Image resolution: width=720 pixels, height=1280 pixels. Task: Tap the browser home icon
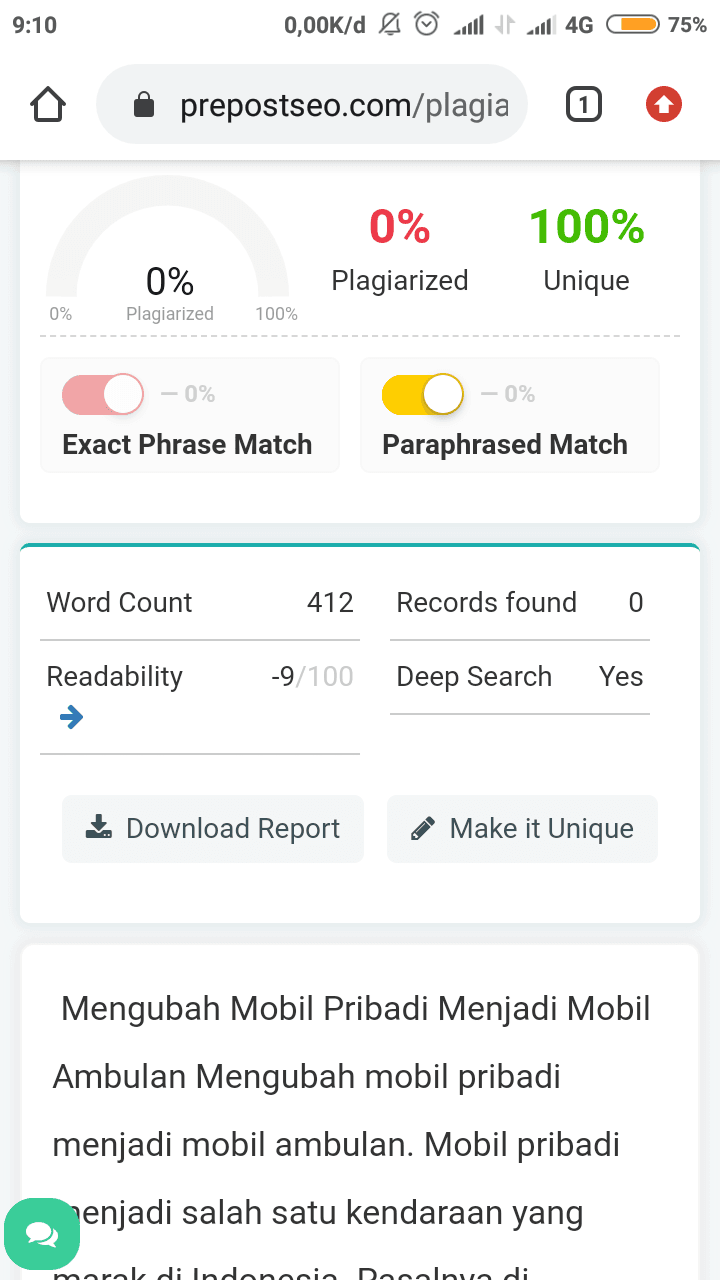click(x=48, y=105)
